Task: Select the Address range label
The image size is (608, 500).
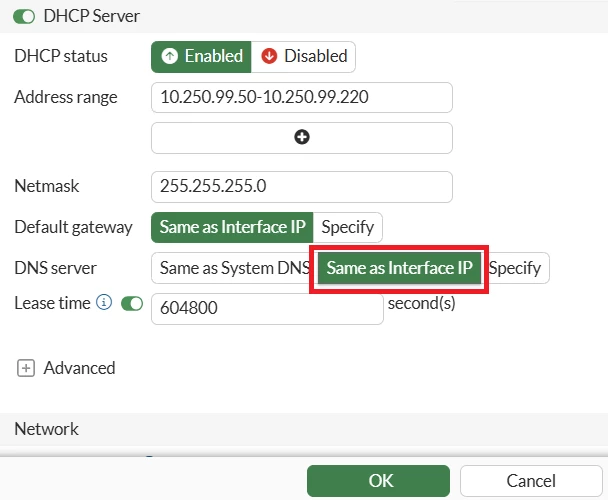Action: 66,97
